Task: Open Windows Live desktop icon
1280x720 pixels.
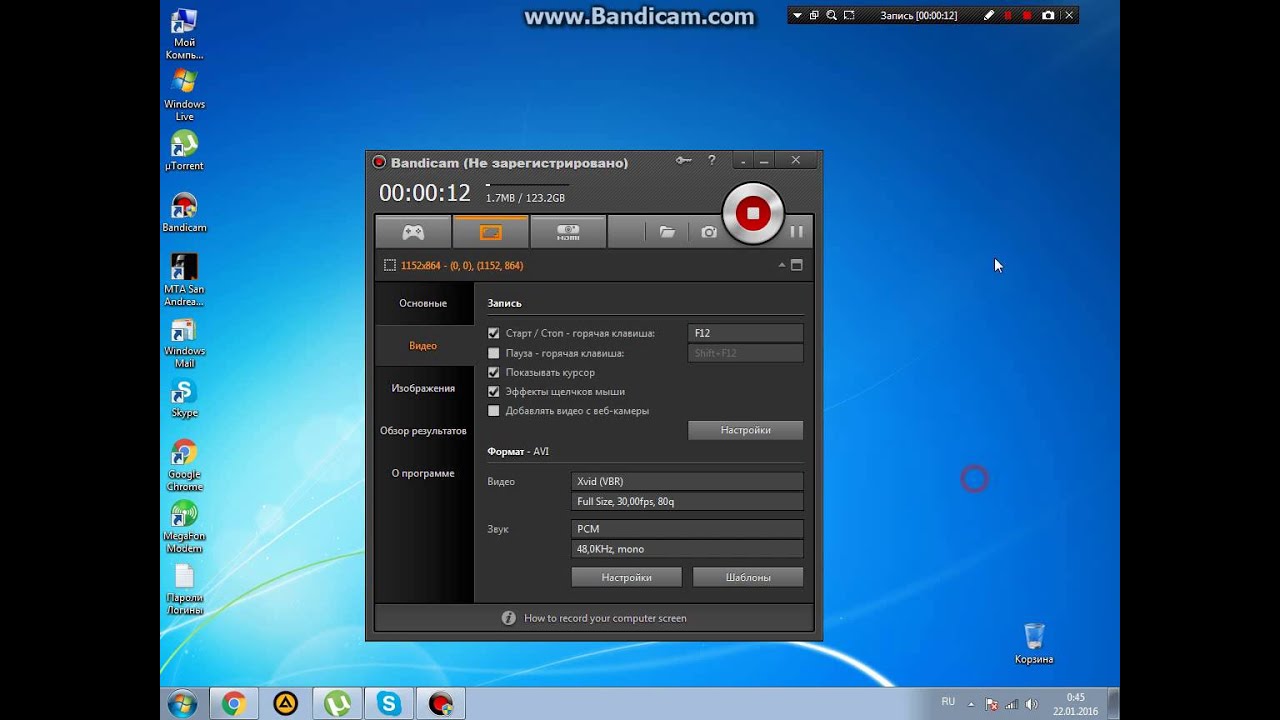Action: [184, 95]
